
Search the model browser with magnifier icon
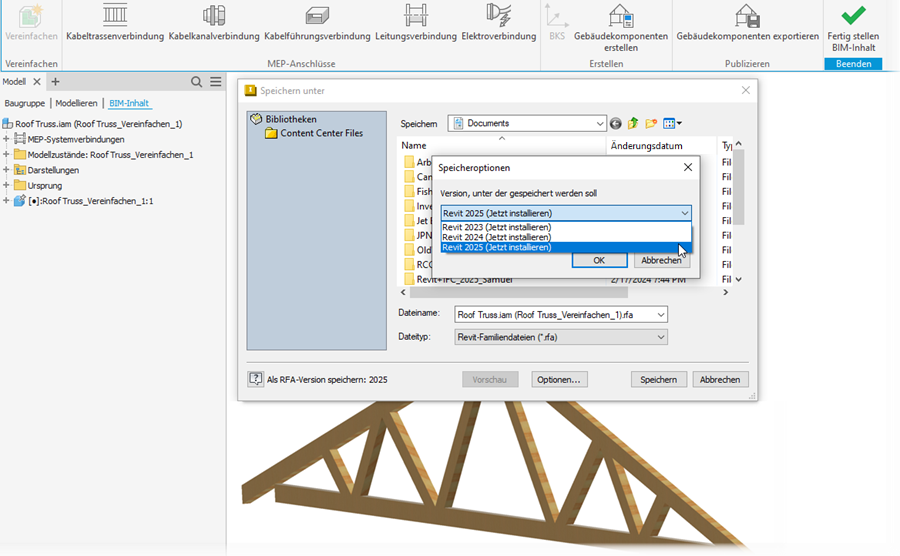196,82
